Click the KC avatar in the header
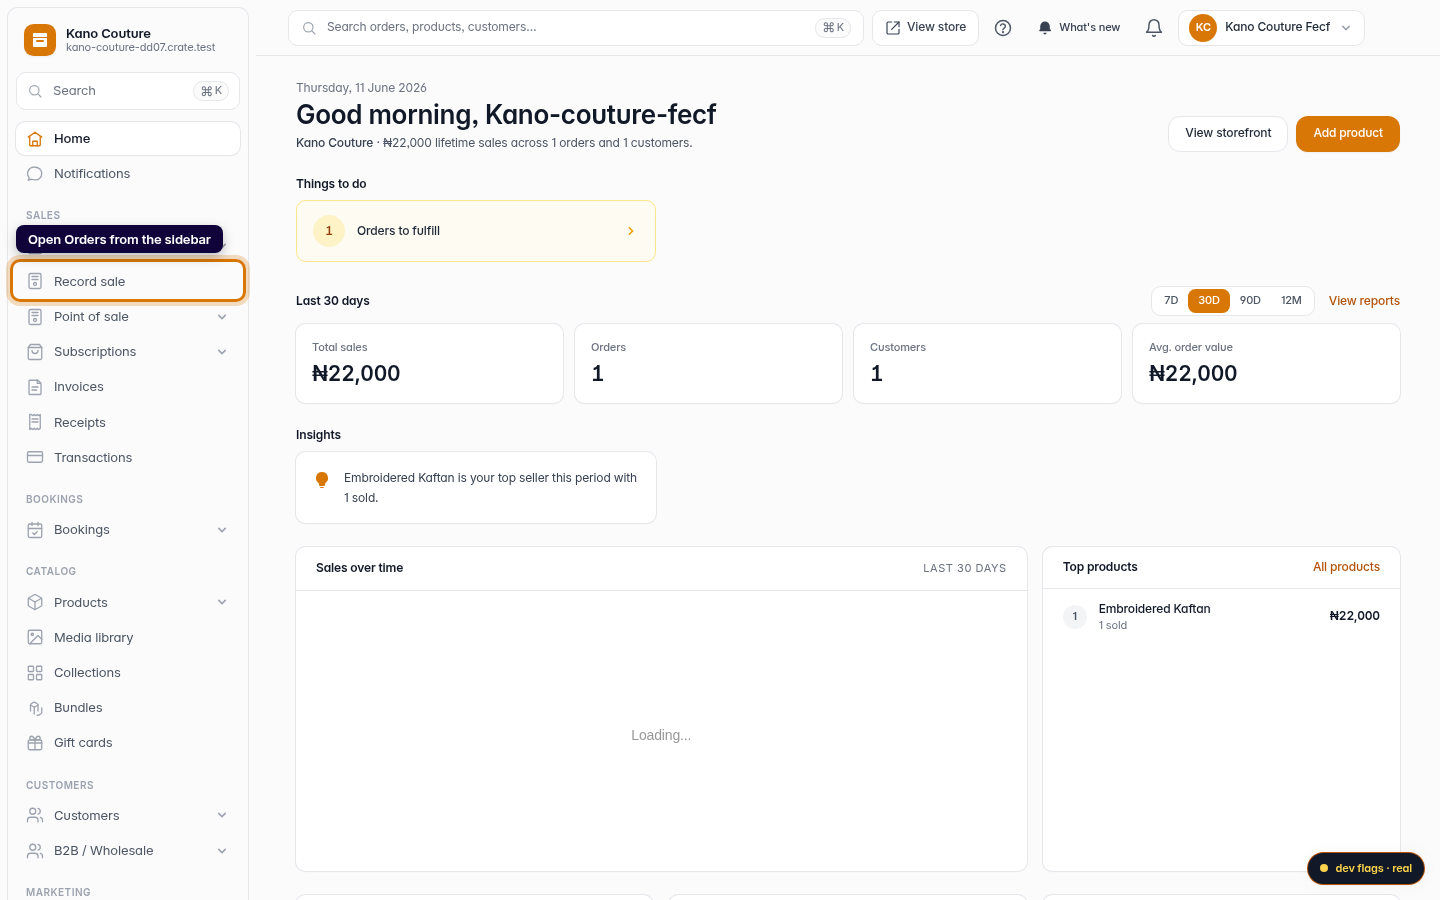 [1203, 28]
